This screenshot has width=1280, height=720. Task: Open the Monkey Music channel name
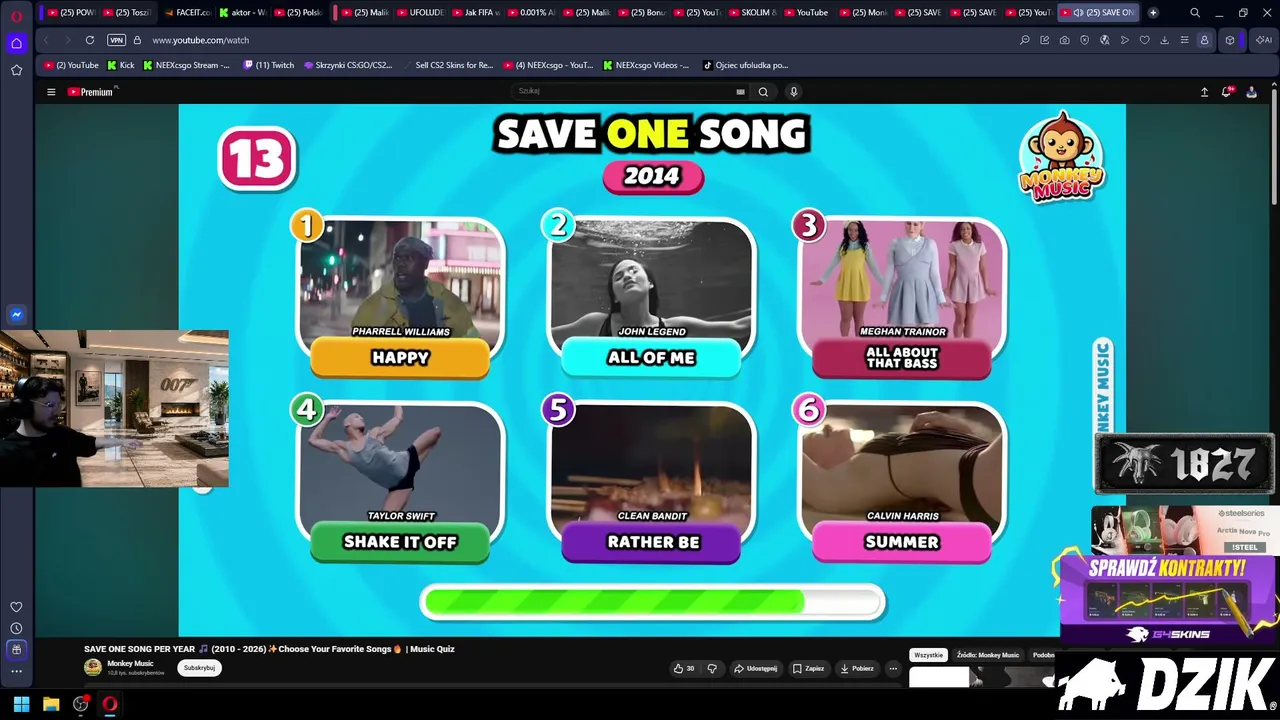click(x=130, y=664)
